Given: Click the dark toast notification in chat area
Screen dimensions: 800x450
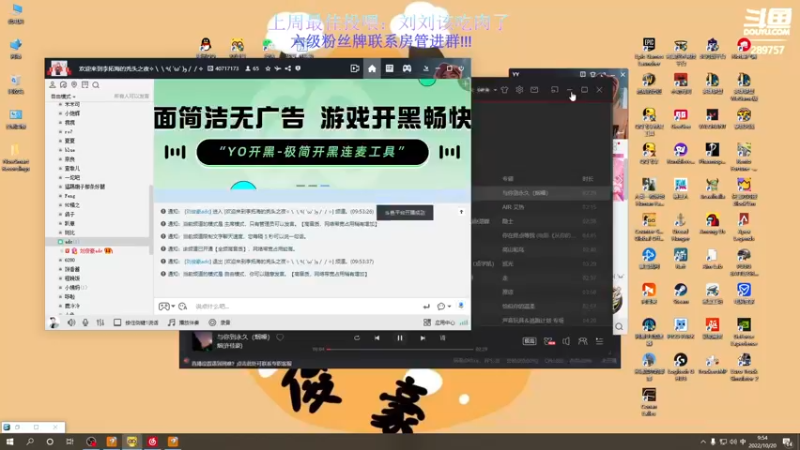Looking at the screenshot, I should click(405, 213).
